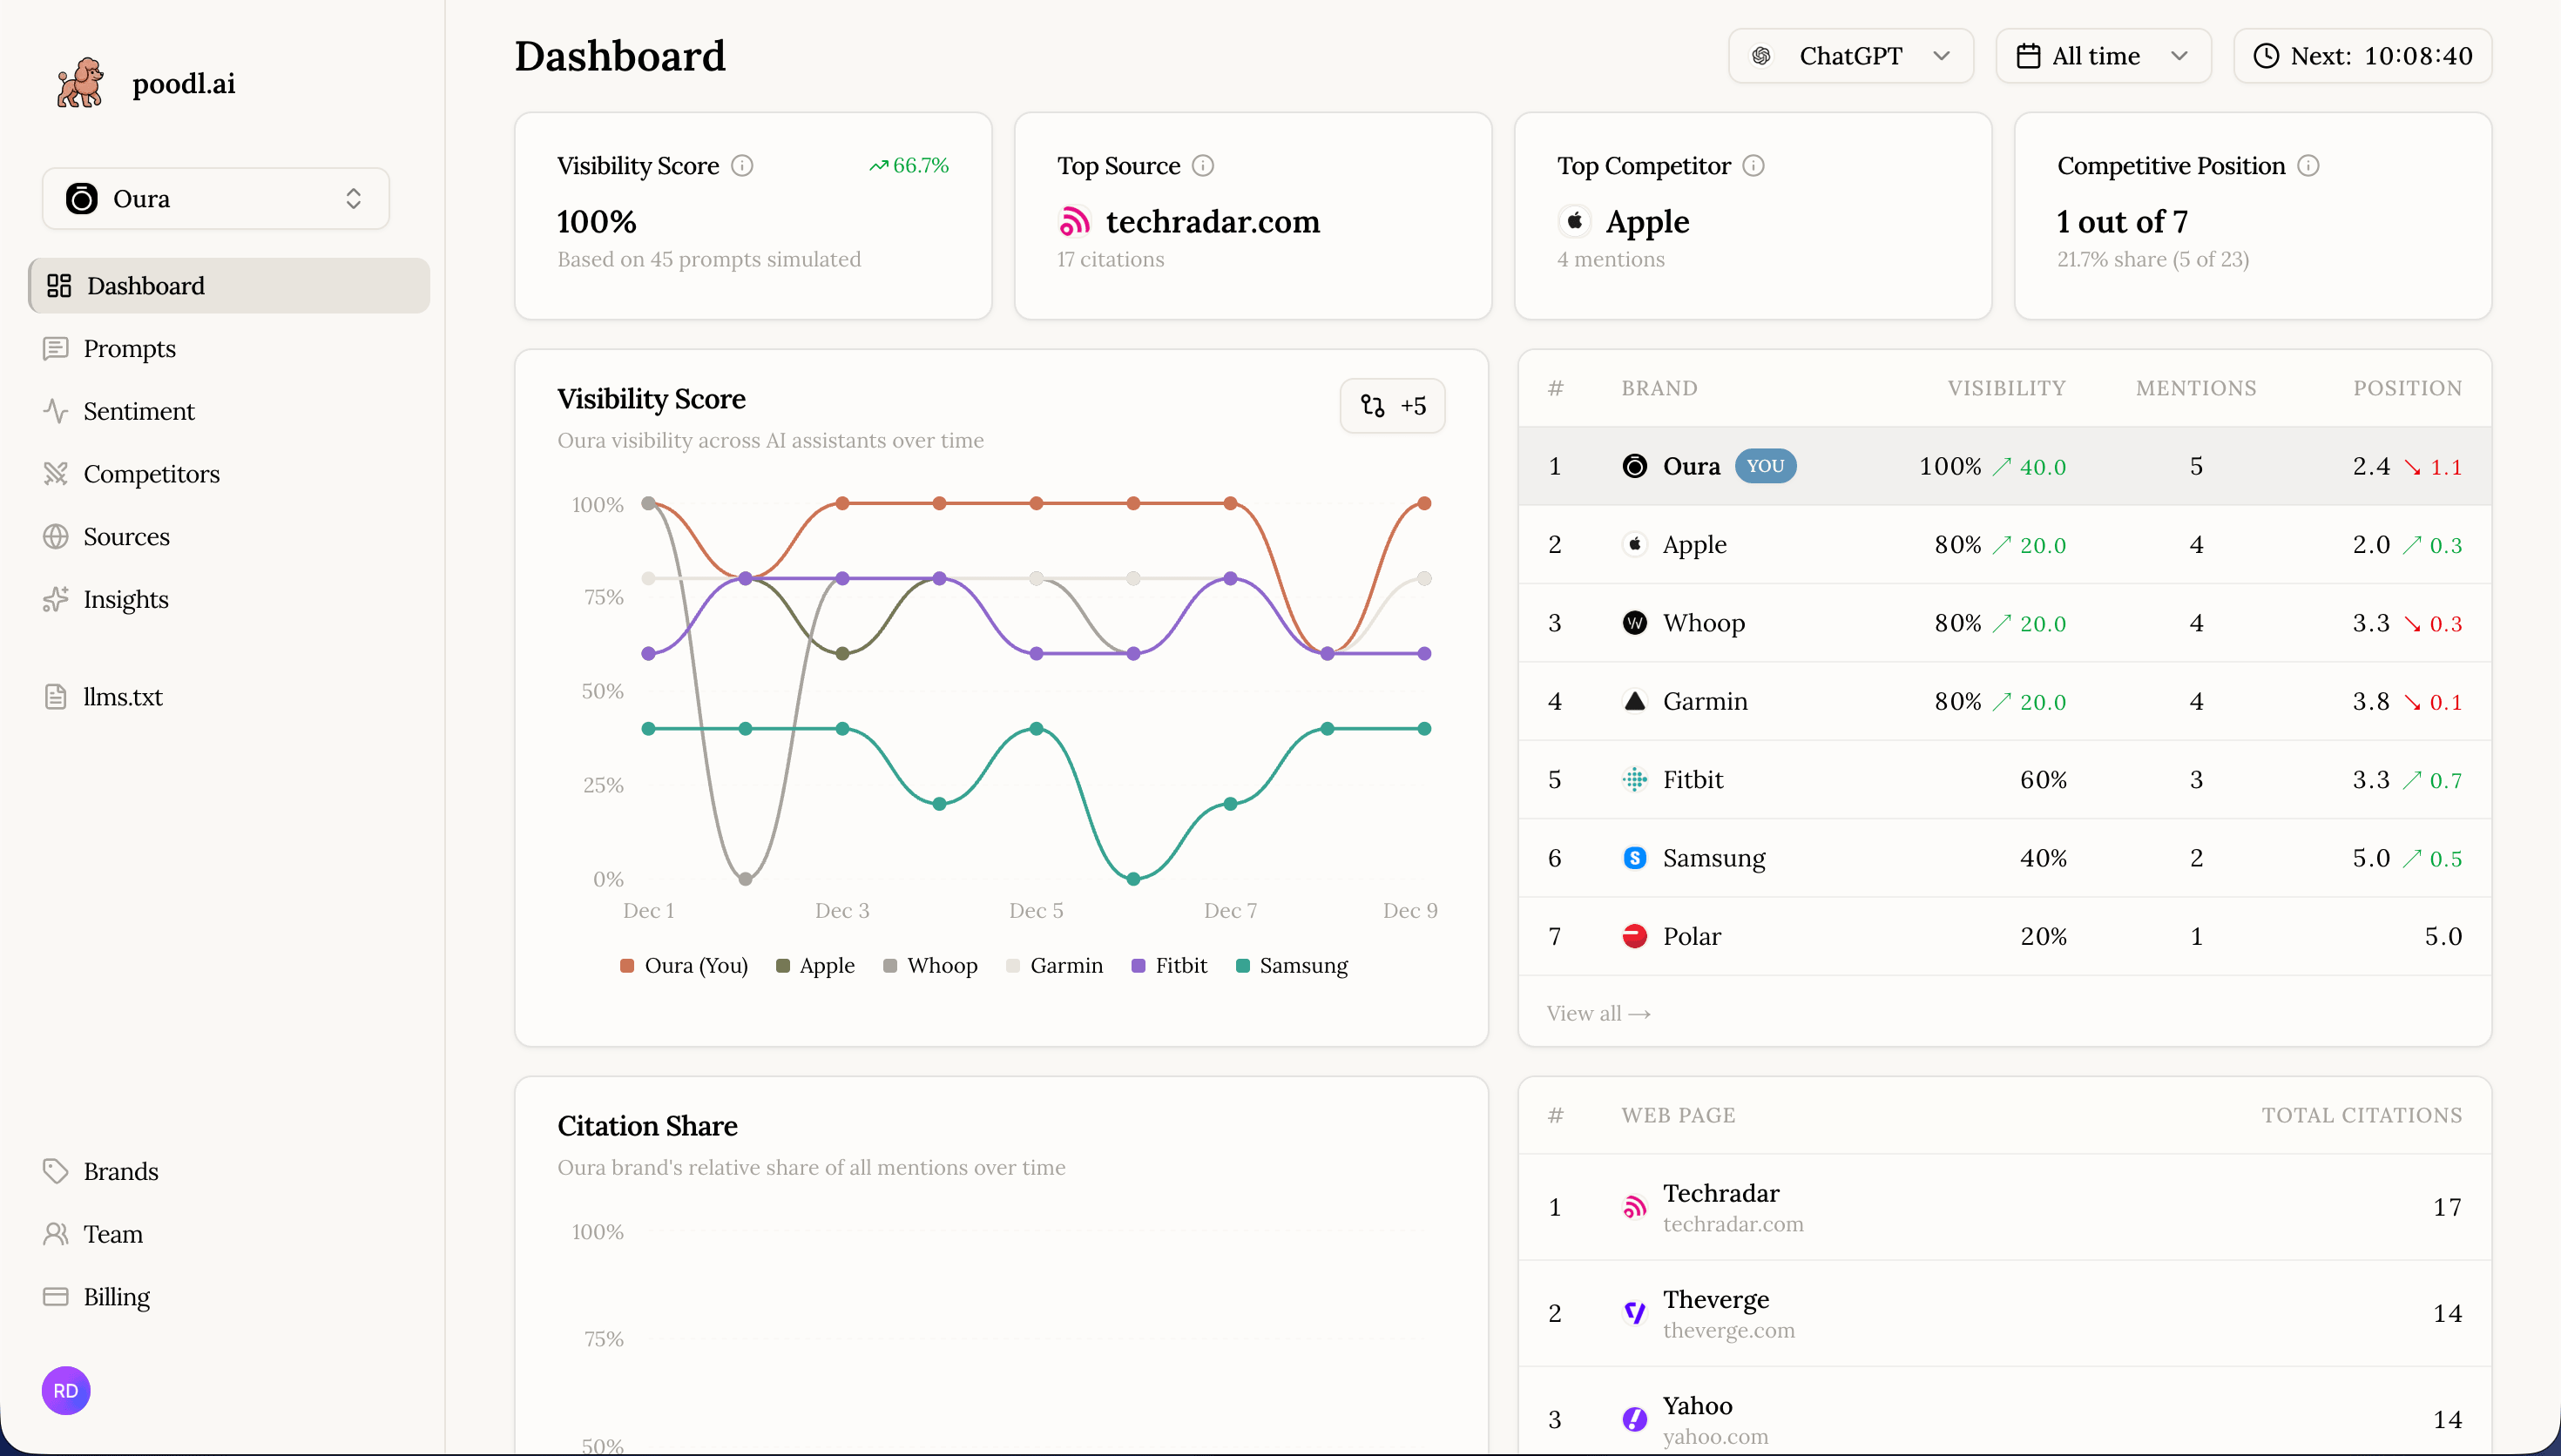
Task: Open Billing via the credit card icon
Action: [x=57, y=1296]
